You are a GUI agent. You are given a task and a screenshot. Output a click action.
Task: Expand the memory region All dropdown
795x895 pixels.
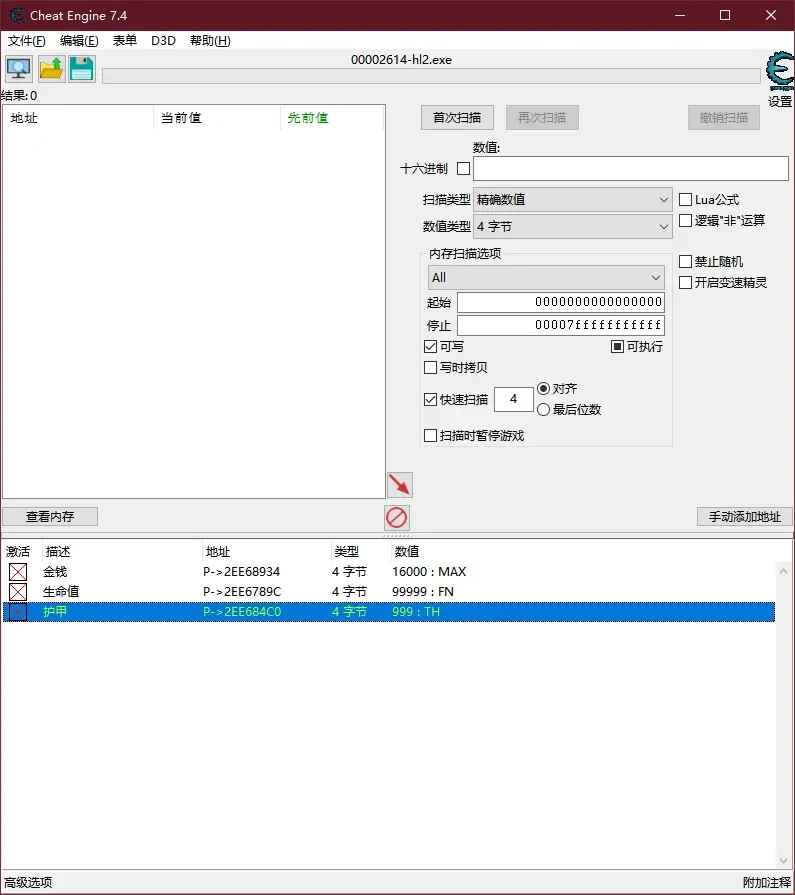tap(546, 277)
